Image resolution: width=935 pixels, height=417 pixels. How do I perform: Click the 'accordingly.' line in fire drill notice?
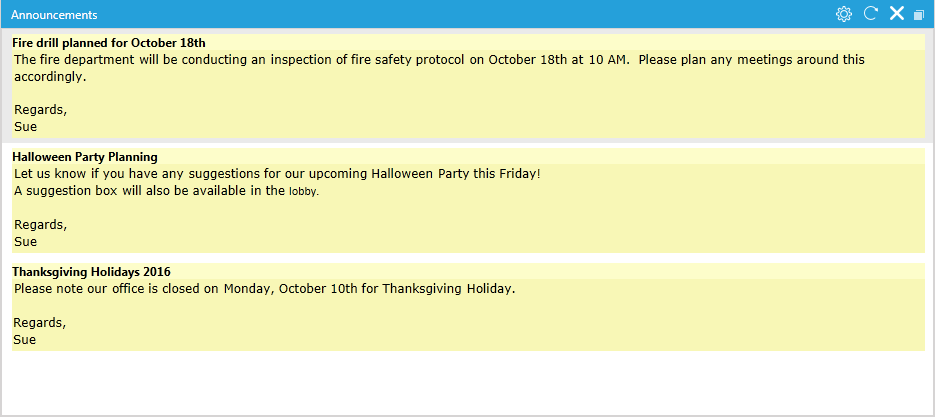click(x=51, y=77)
